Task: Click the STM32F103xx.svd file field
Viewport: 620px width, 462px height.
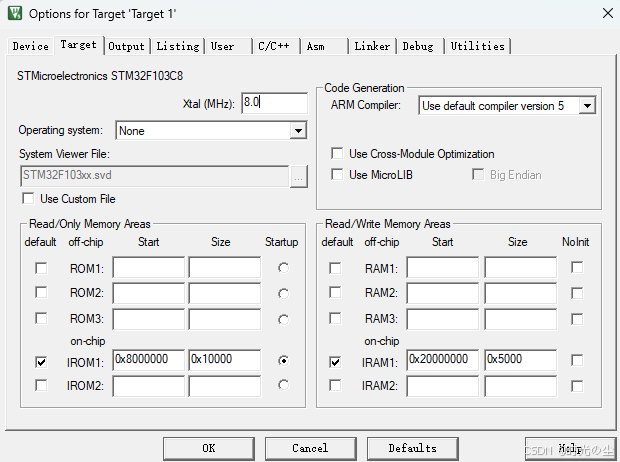Action: tap(154, 176)
